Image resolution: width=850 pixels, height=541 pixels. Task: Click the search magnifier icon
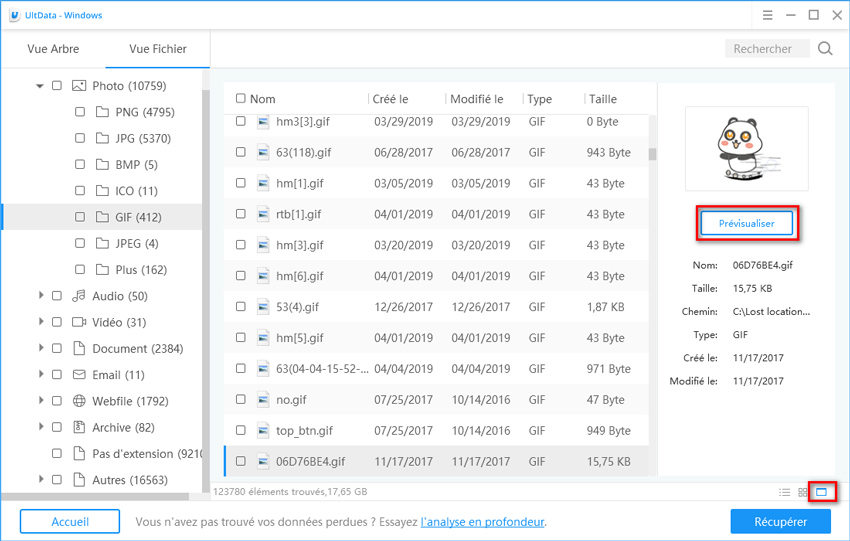pos(825,48)
